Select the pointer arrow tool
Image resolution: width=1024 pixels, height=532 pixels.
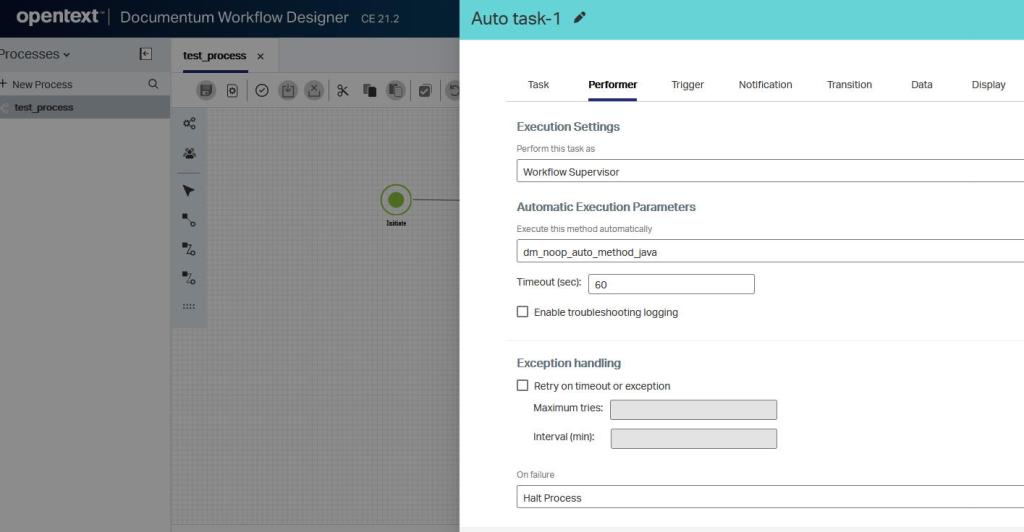point(189,191)
